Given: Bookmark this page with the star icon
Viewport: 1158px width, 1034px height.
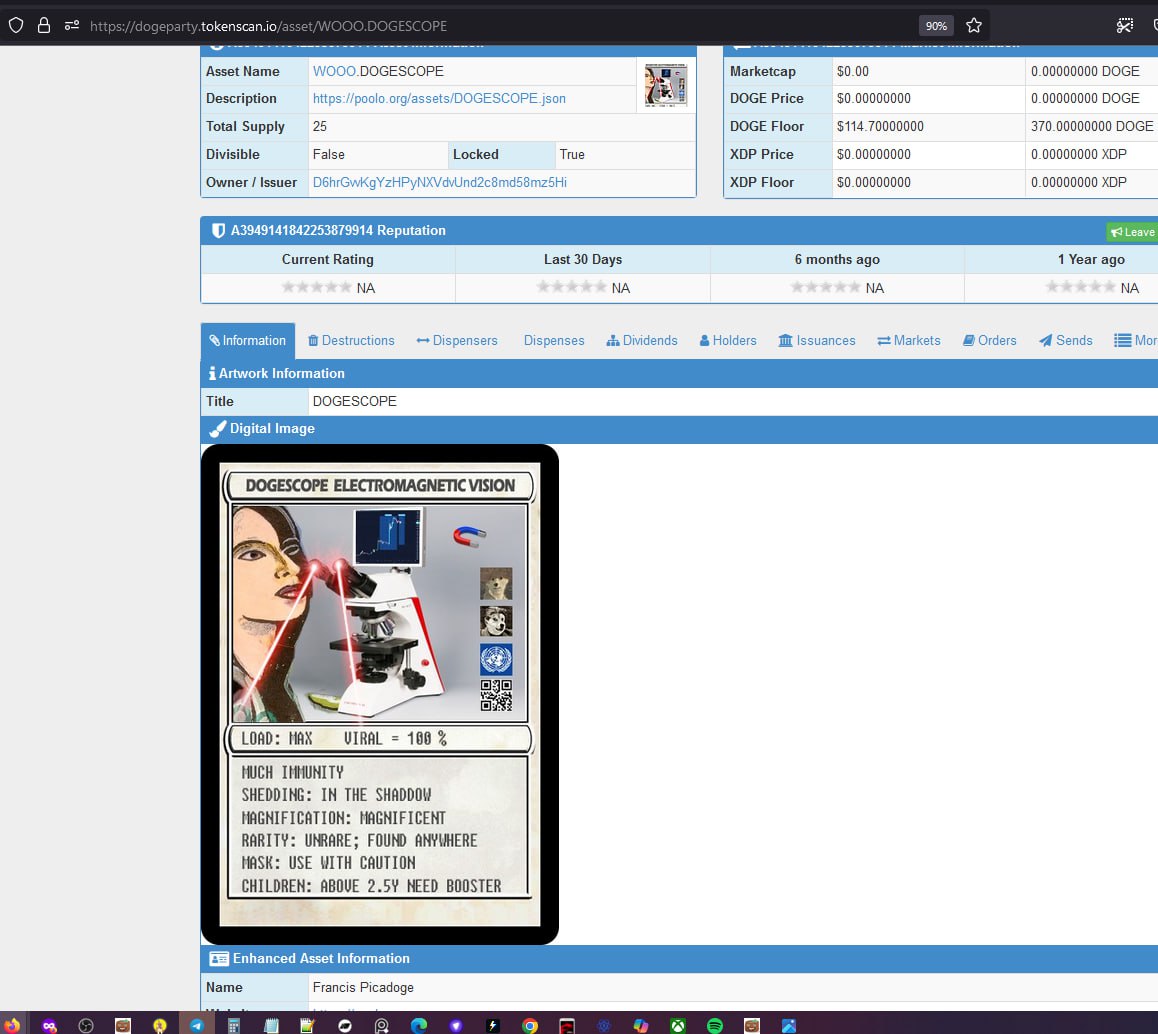Looking at the screenshot, I should point(974,26).
